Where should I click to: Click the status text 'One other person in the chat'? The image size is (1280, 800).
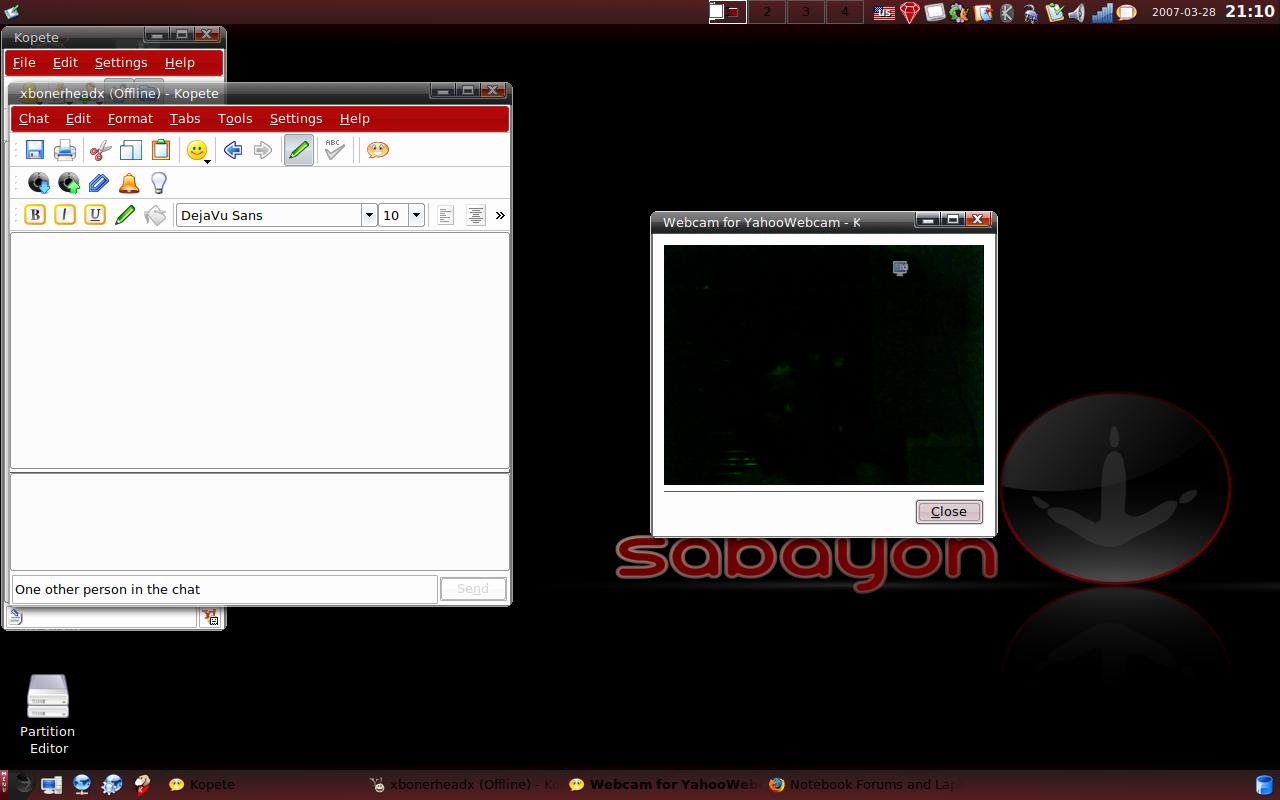(x=108, y=590)
